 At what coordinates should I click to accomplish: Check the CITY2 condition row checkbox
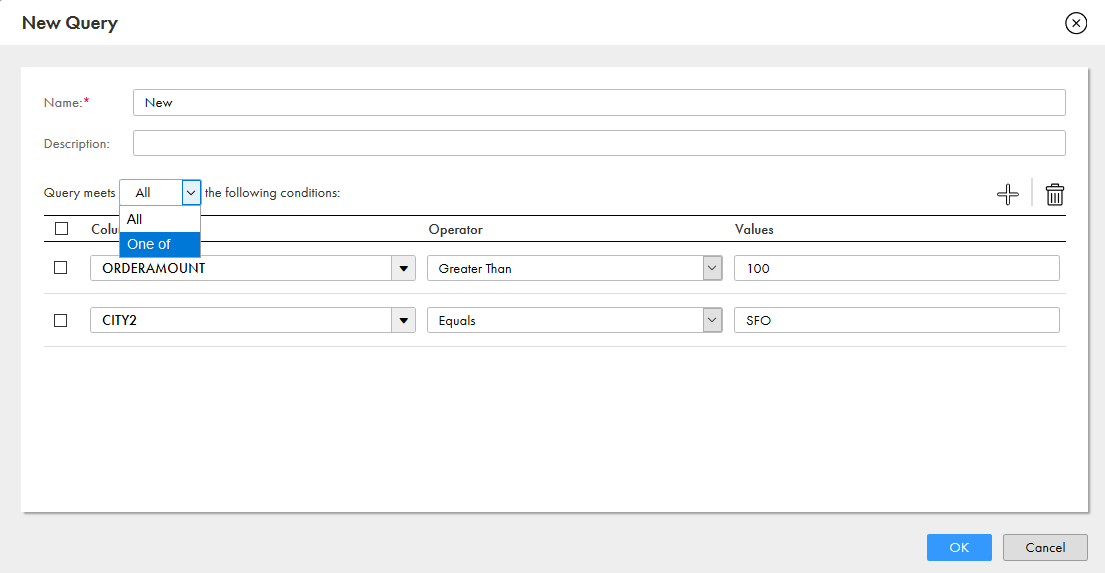[61, 320]
